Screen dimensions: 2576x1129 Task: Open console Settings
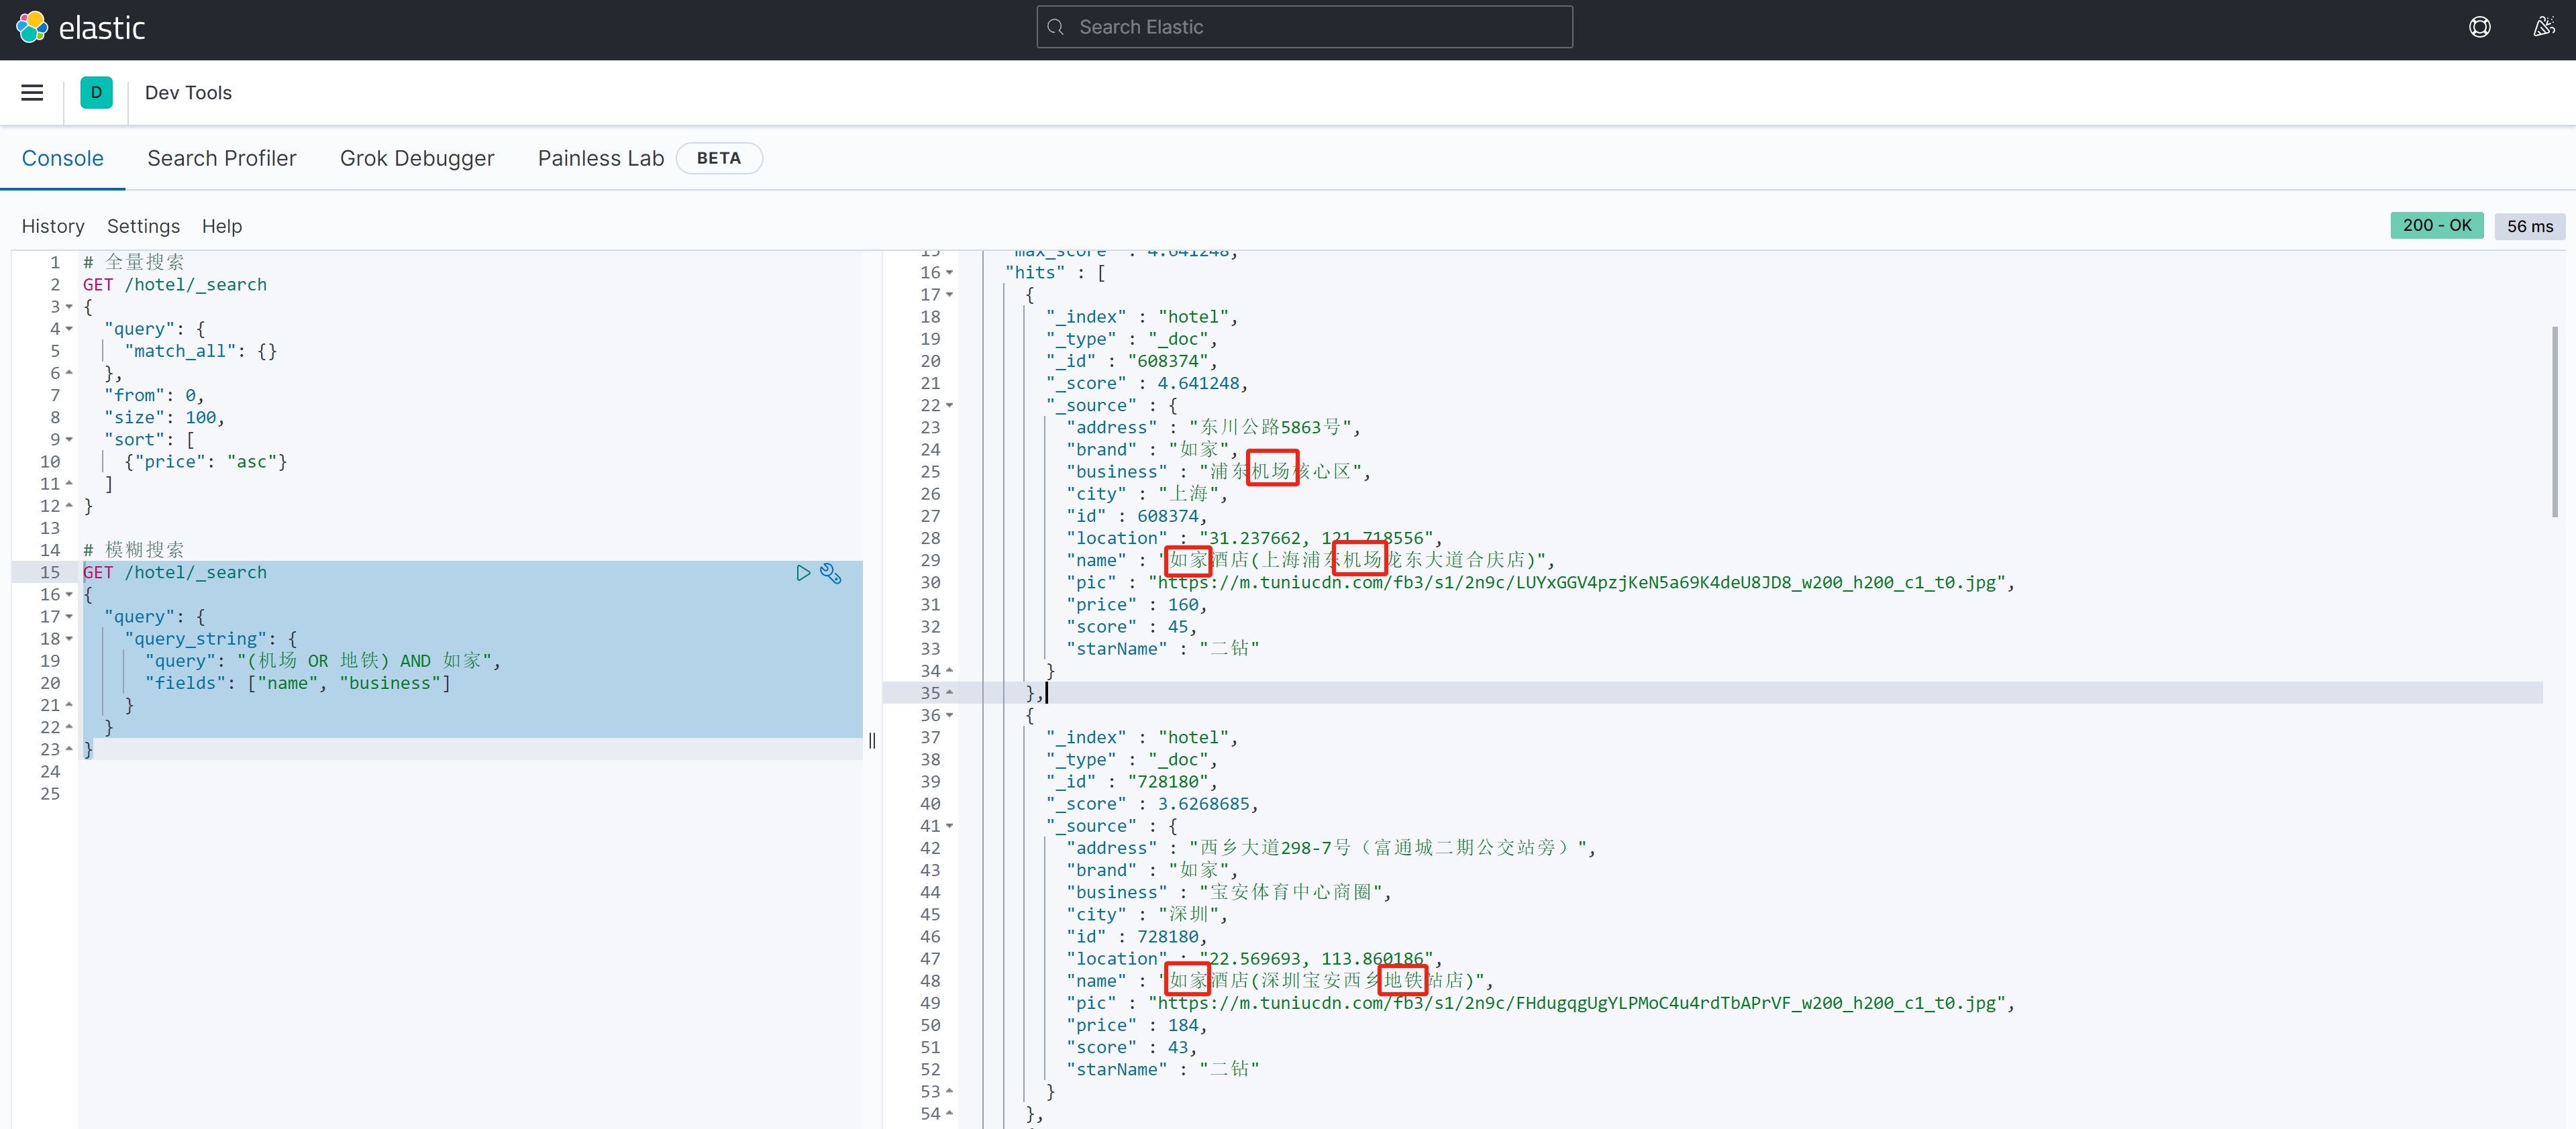143,226
